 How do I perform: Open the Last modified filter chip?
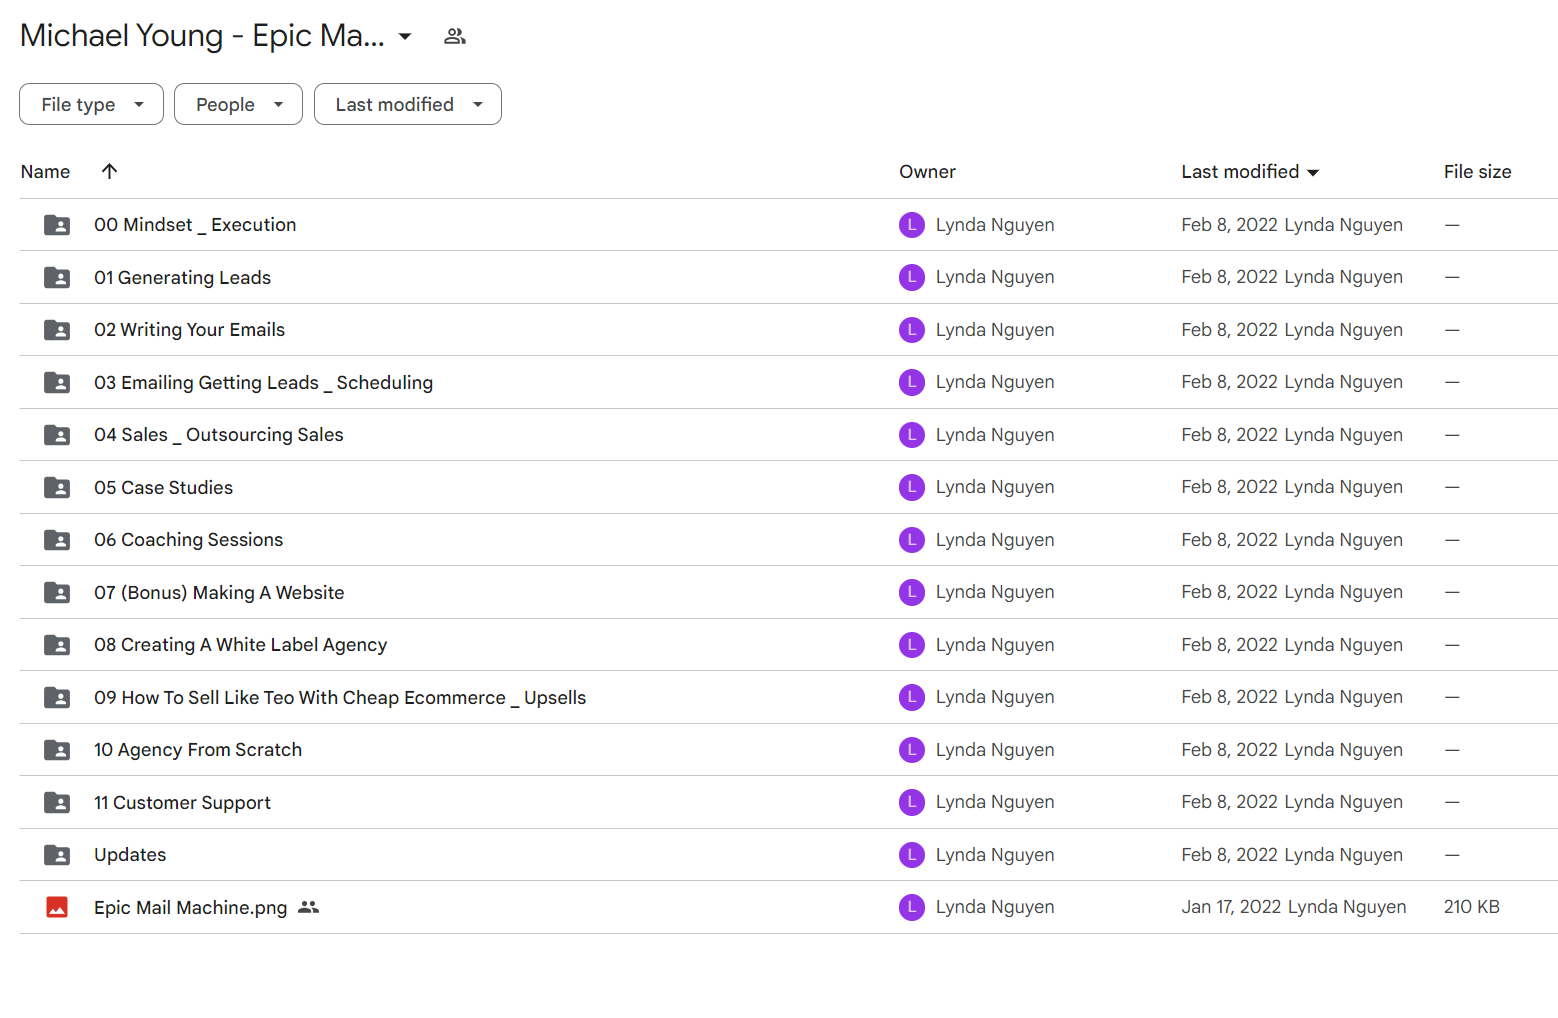[x=408, y=104]
